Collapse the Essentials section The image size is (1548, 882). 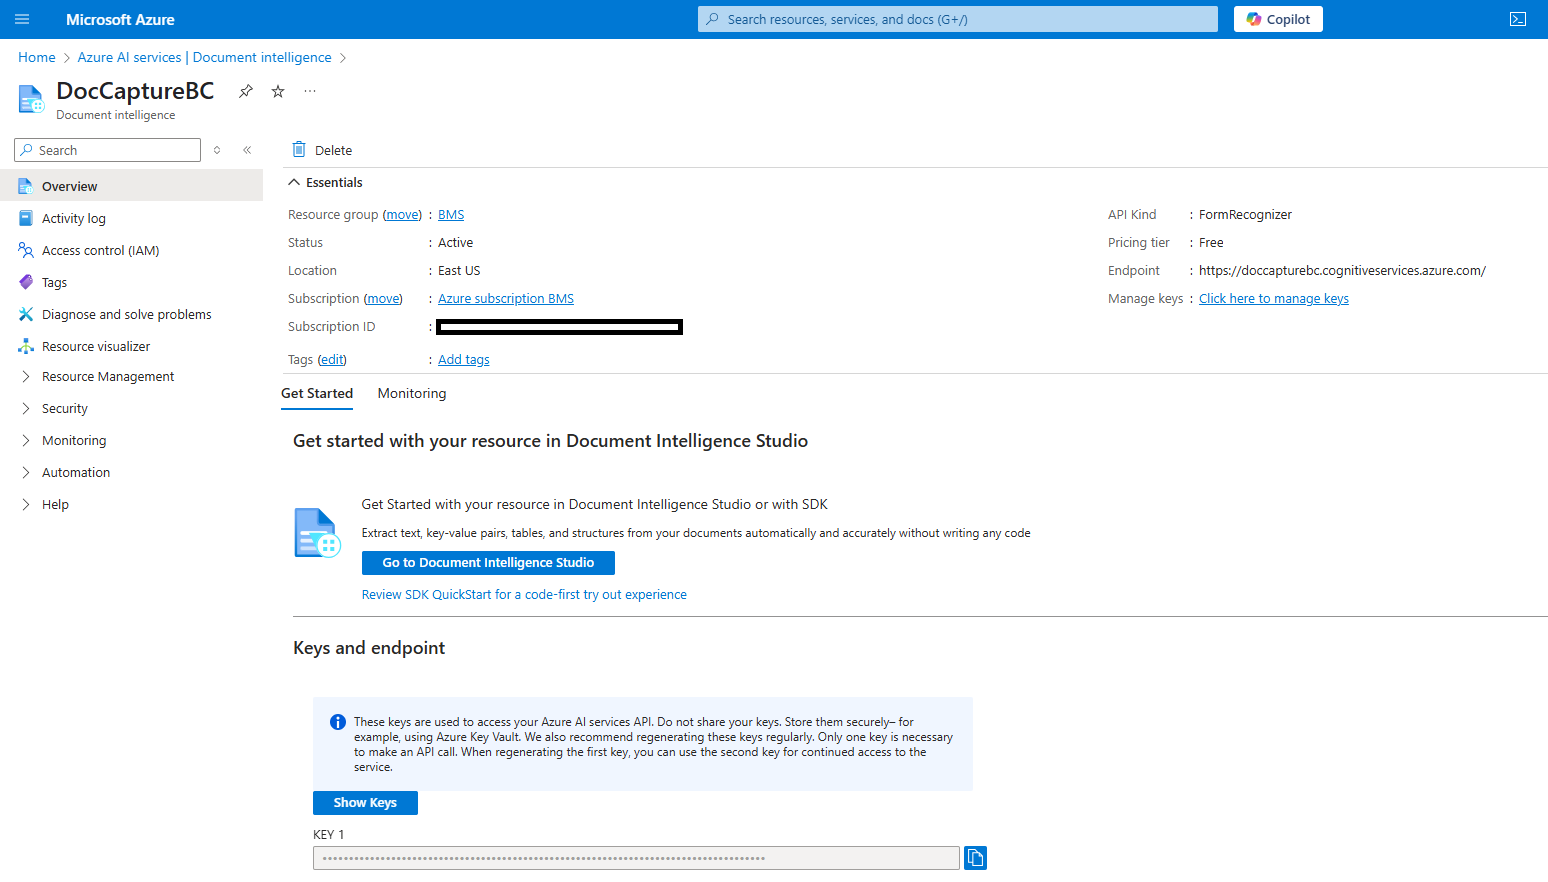click(x=294, y=182)
